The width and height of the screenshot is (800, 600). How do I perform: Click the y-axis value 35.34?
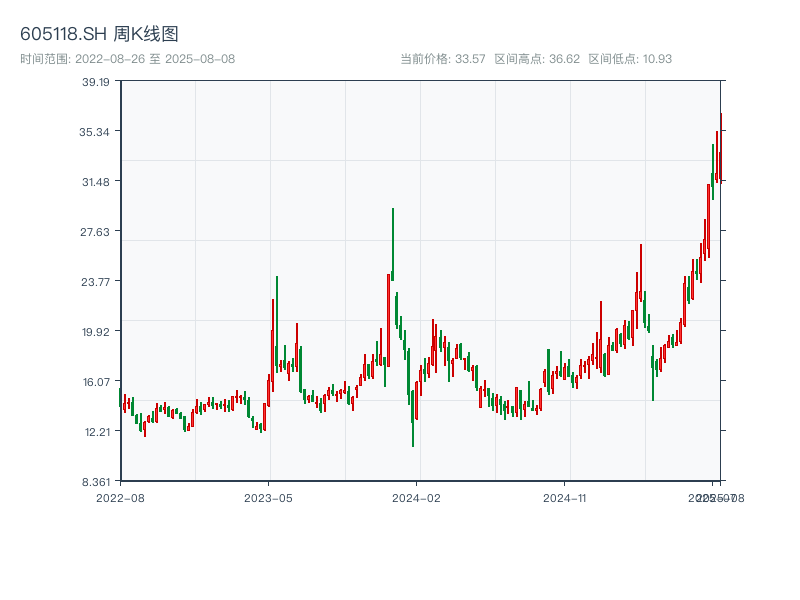tap(94, 132)
